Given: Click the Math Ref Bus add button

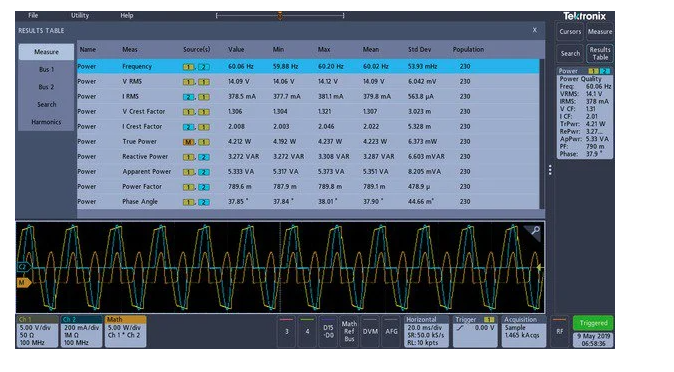Looking at the screenshot, I should tap(349, 332).
